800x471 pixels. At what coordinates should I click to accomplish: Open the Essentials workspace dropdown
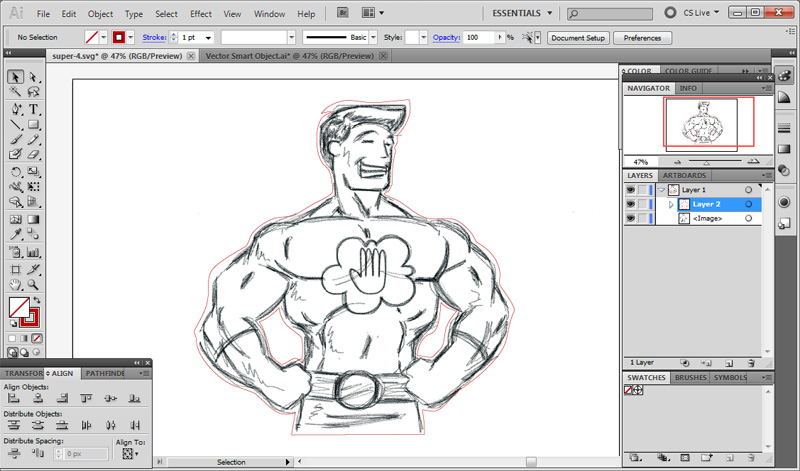(550, 14)
